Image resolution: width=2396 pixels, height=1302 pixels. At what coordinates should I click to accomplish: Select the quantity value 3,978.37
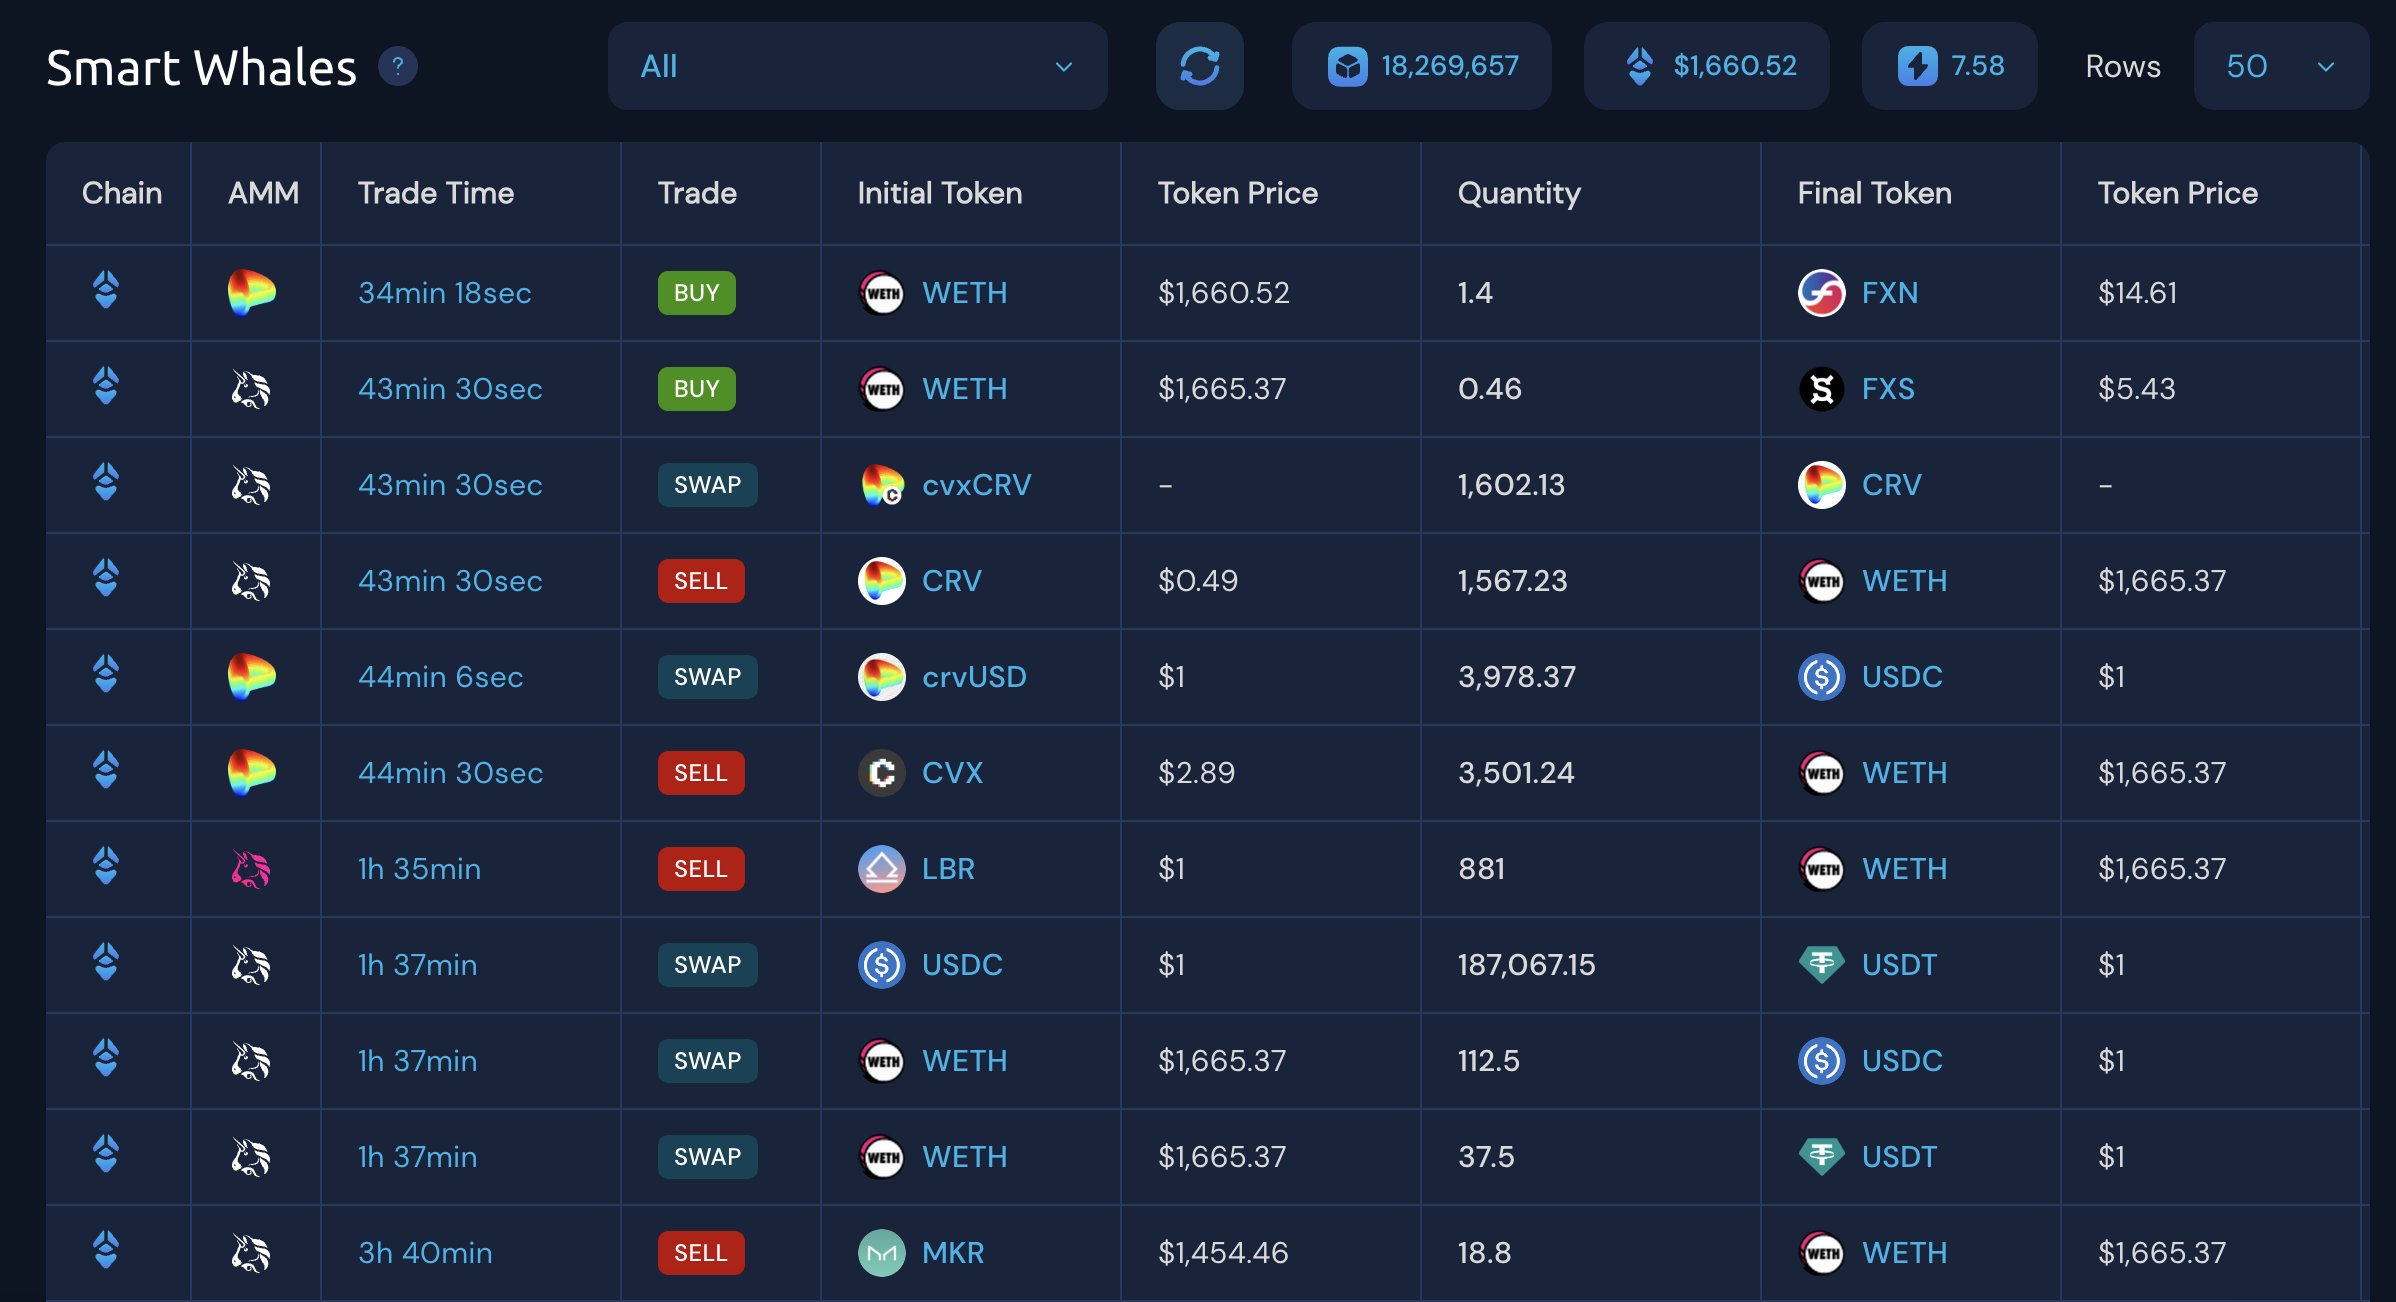pyautogui.click(x=1517, y=677)
